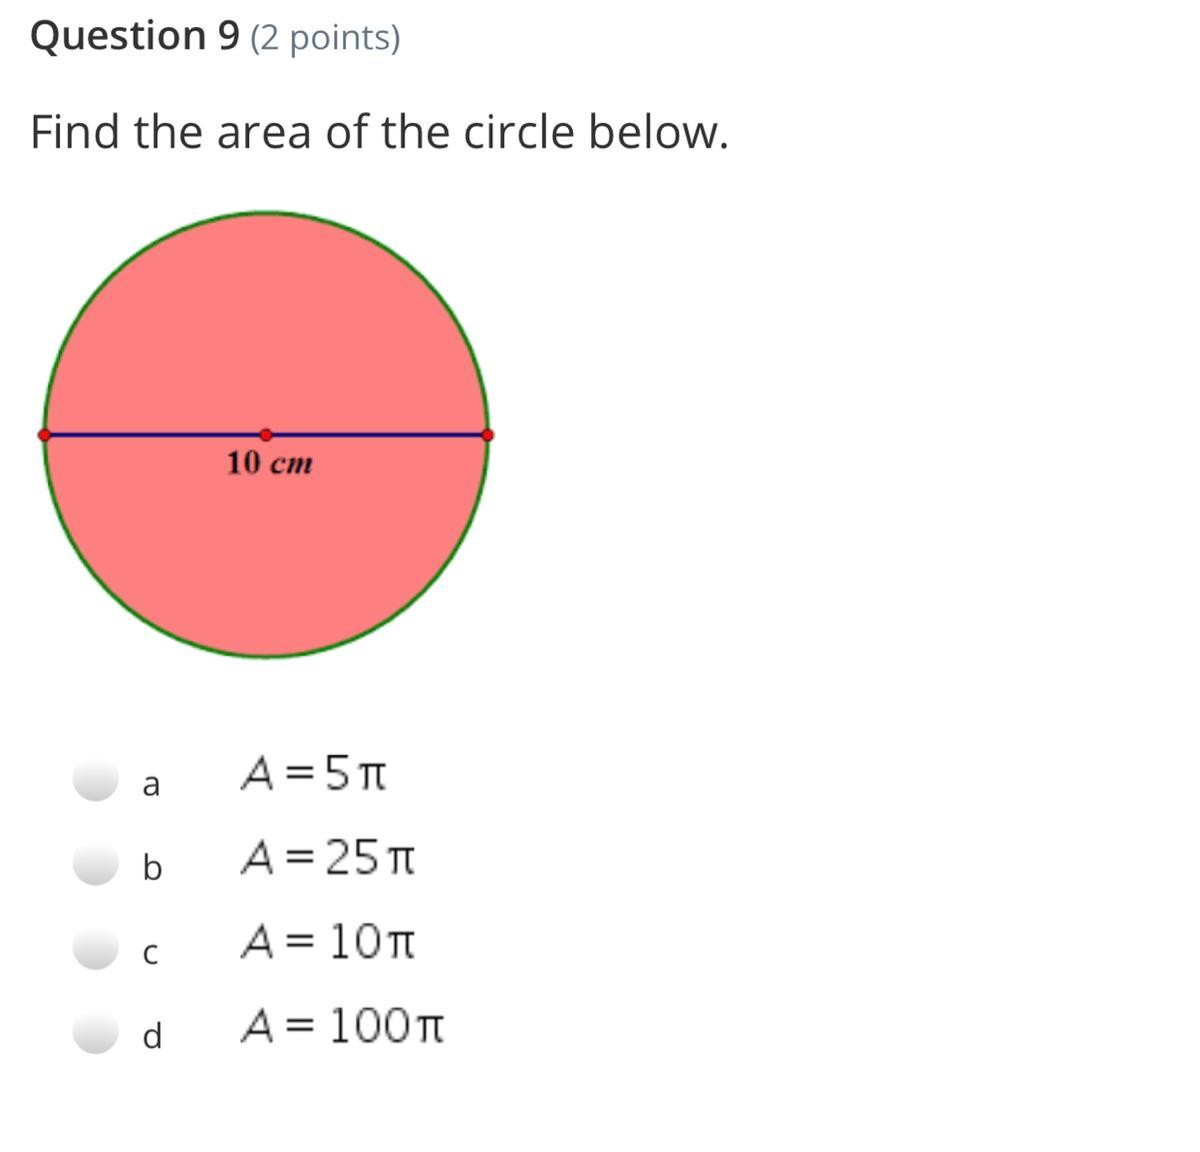Click the '10 cm' diameter label
The height and width of the screenshot is (1152, 1200).
pos(269,464)
